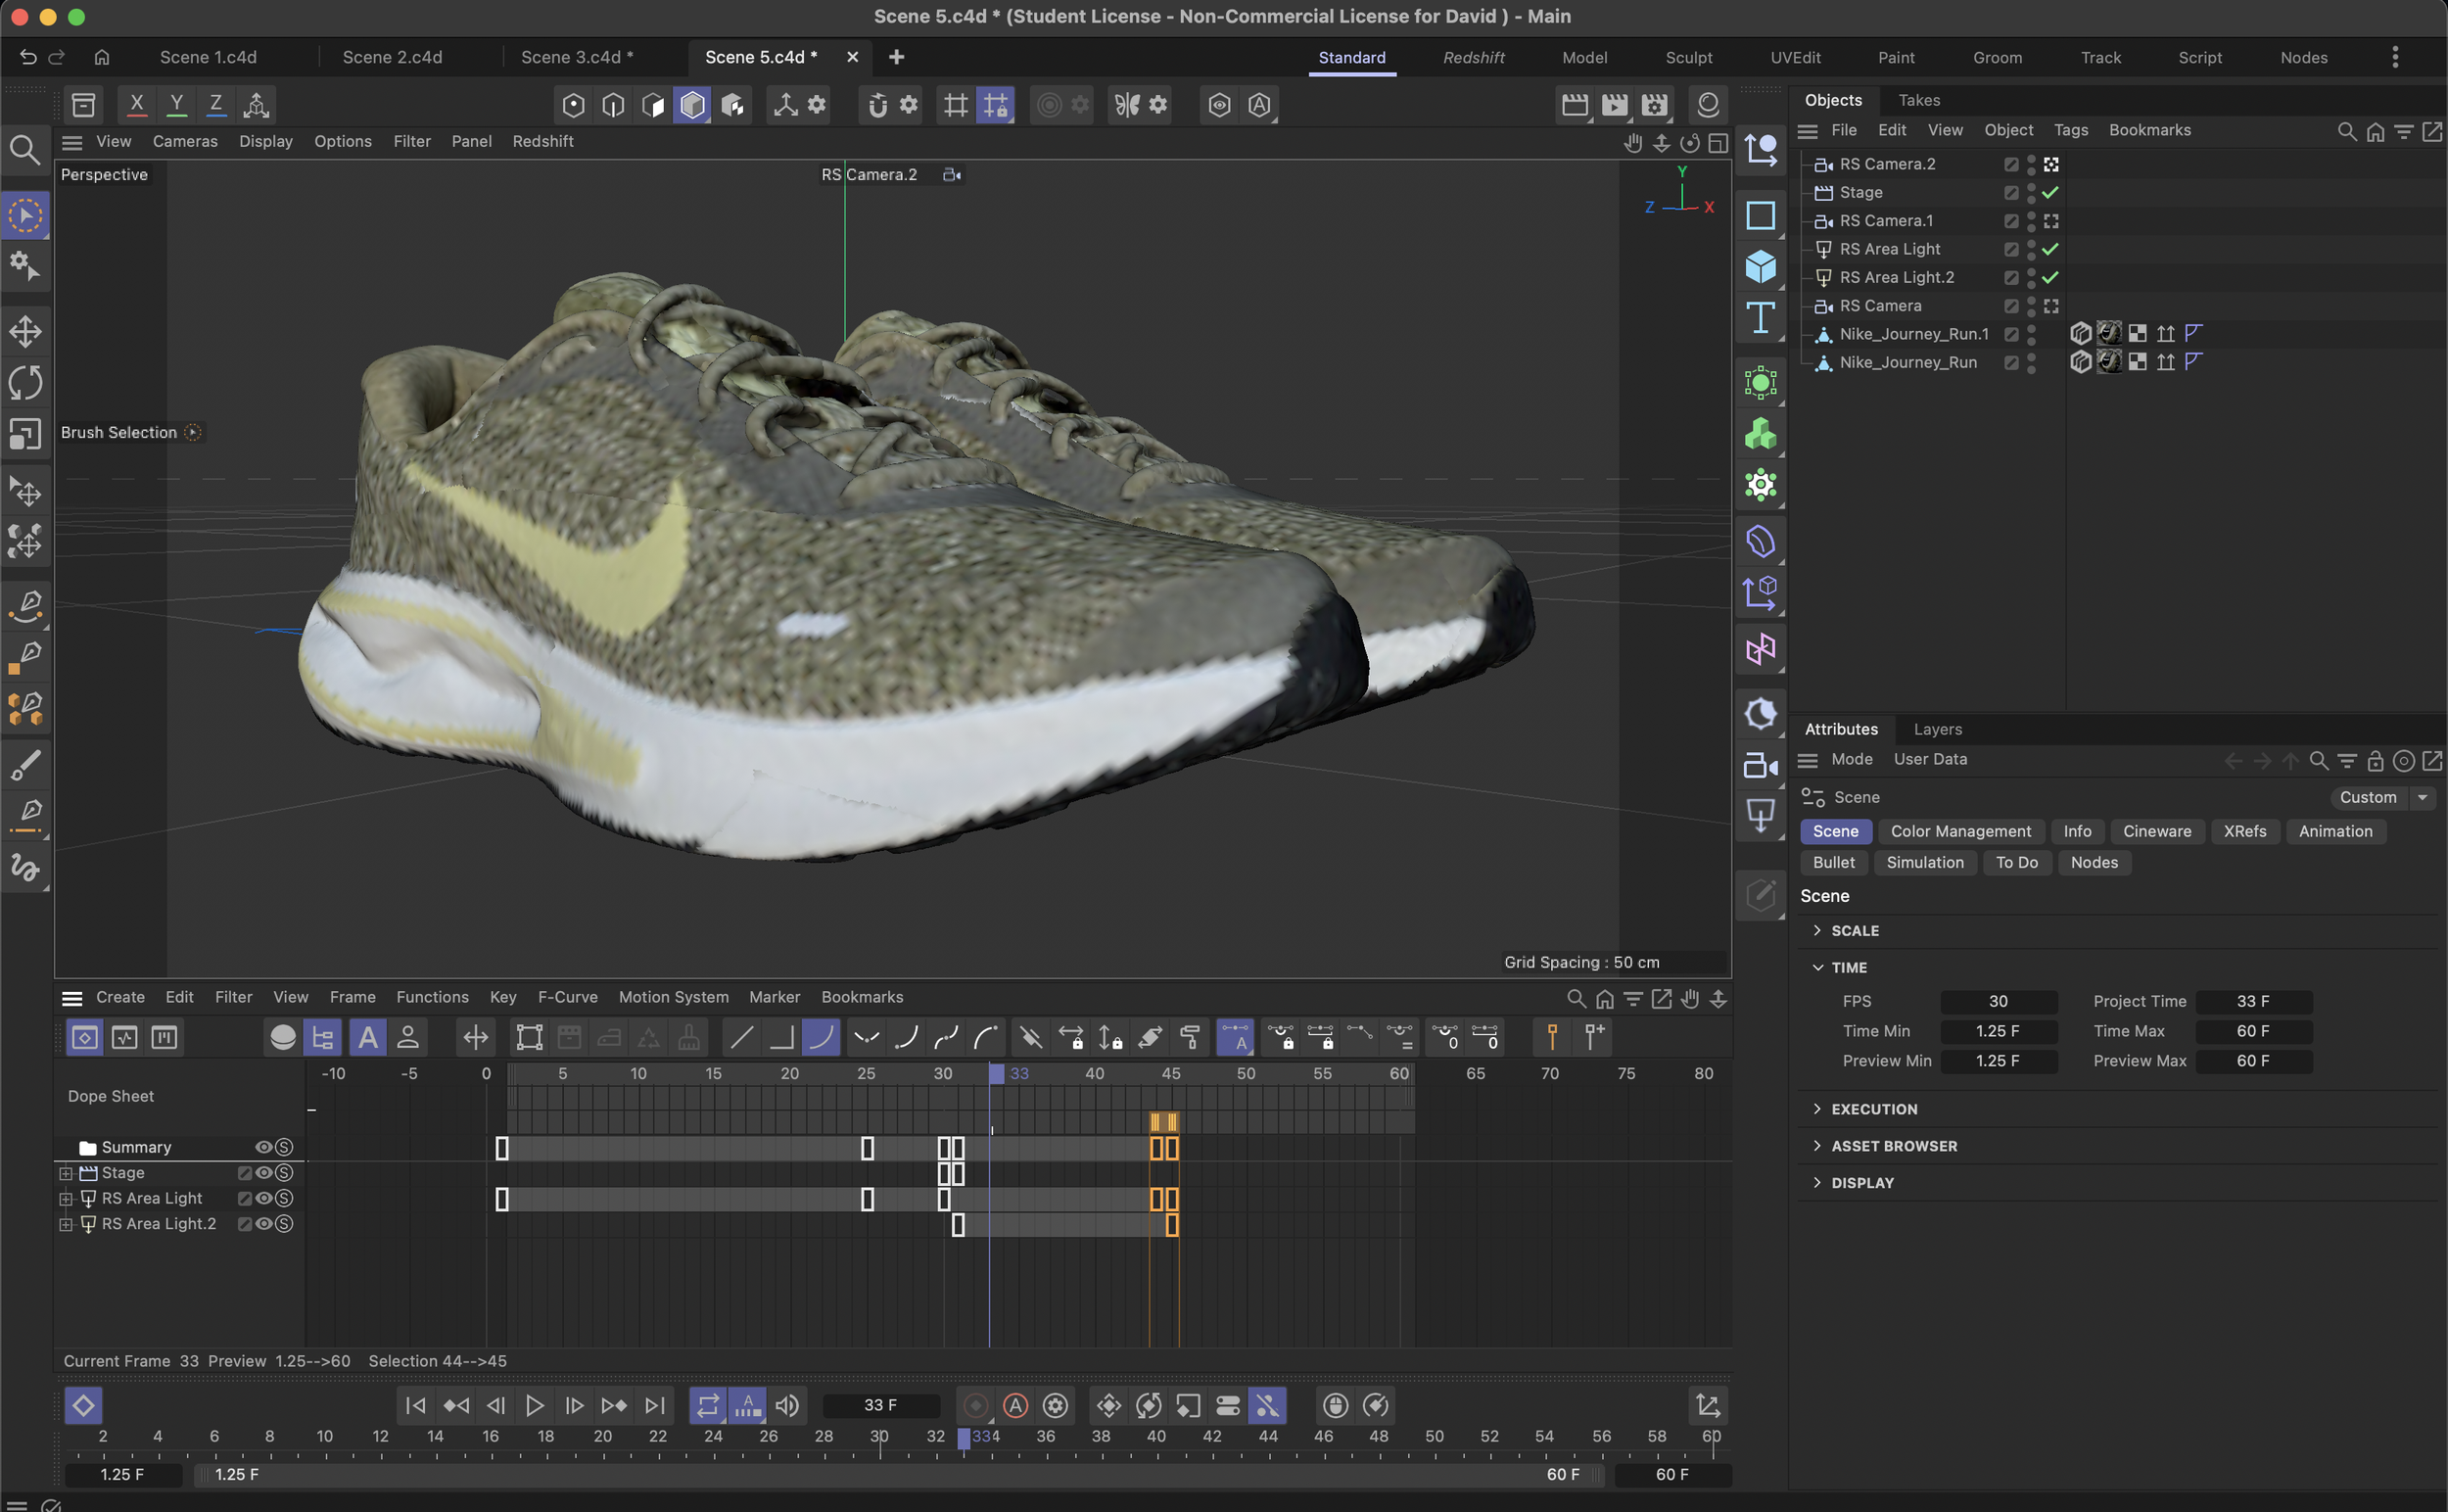2448x1512 pixels.
Task: Open Scene 2.c4d document tab
Action: click(392, 57)
